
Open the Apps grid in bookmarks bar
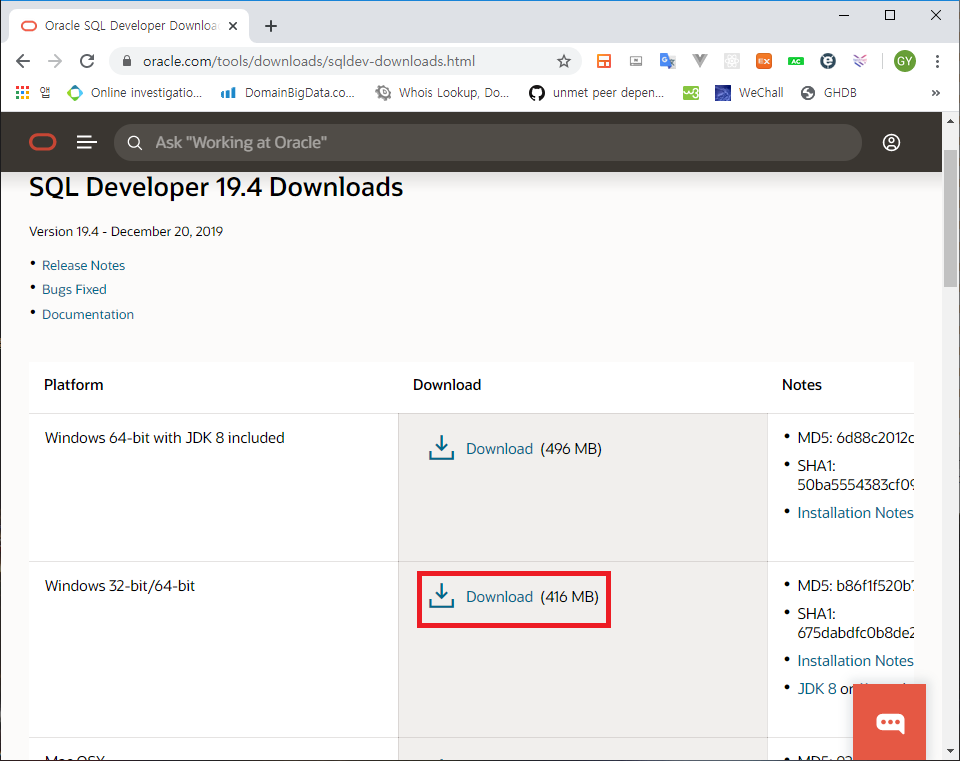23,92
